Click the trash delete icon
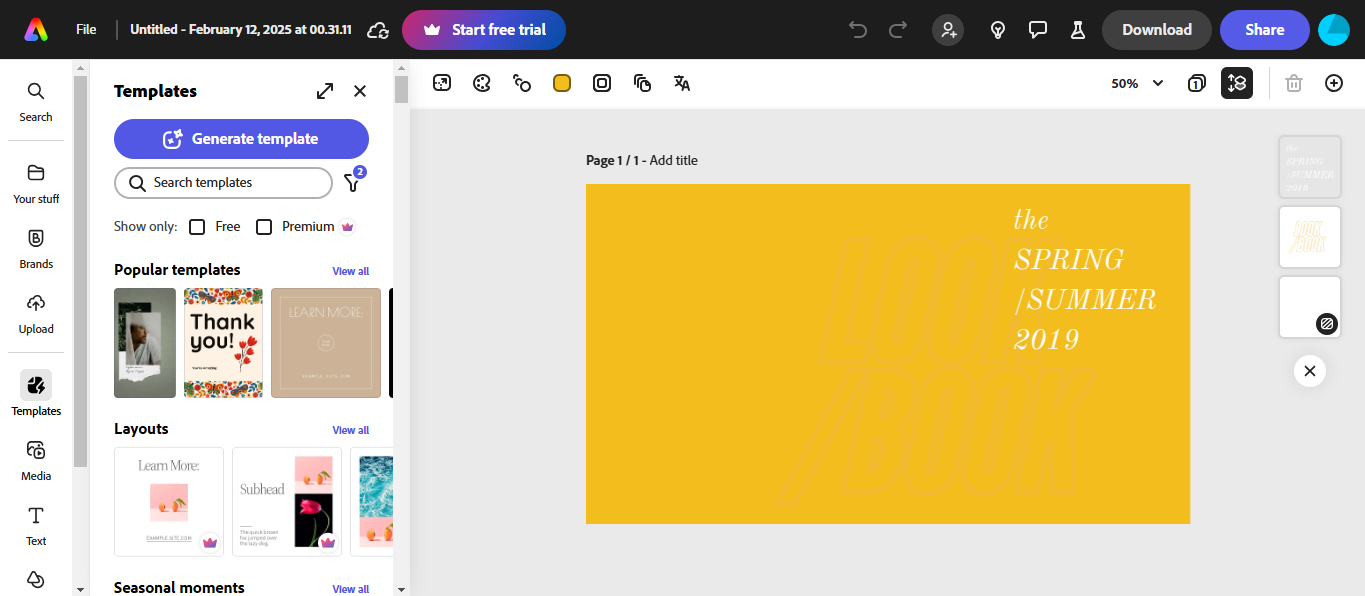Viewport: 1365px width, 596px height. point(1294,83)
